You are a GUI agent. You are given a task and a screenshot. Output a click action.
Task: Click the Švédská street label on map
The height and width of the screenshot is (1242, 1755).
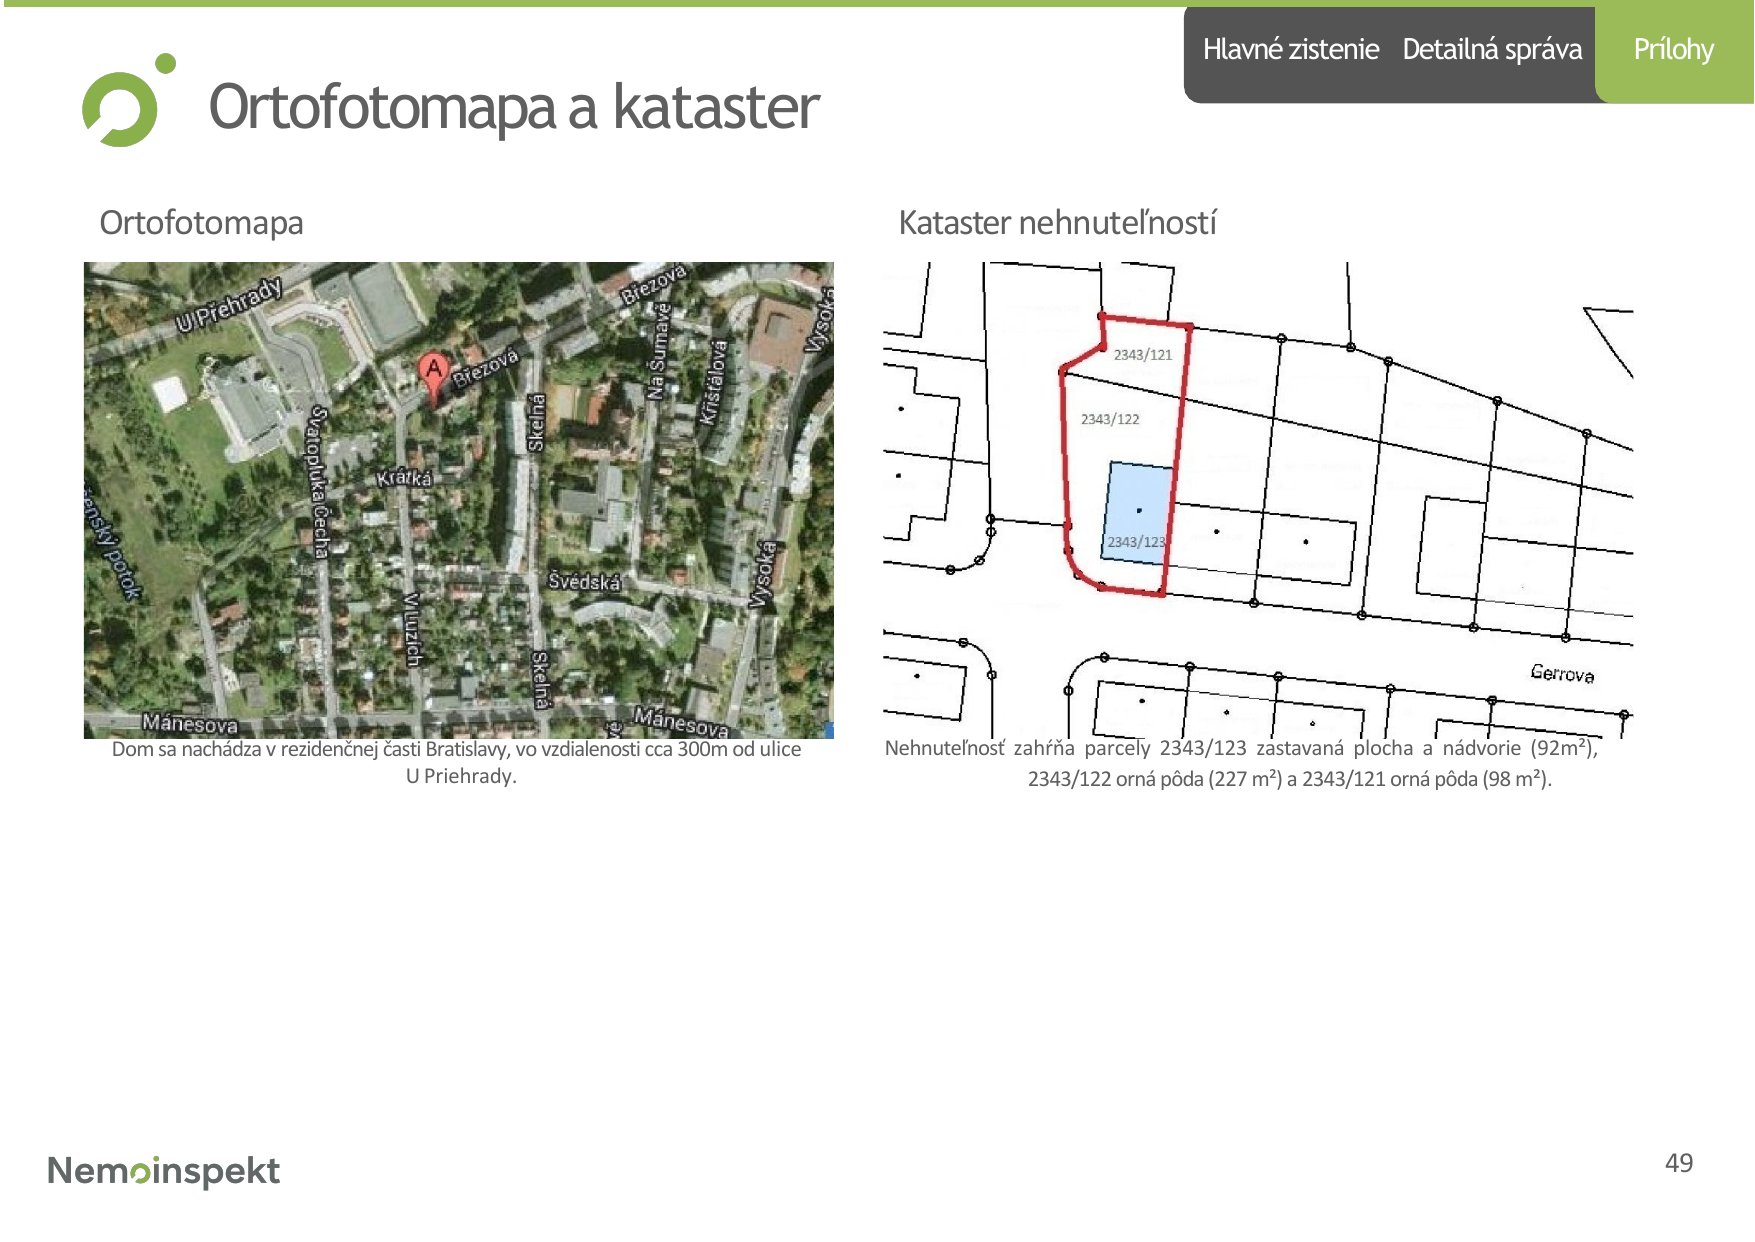point(584,581)
